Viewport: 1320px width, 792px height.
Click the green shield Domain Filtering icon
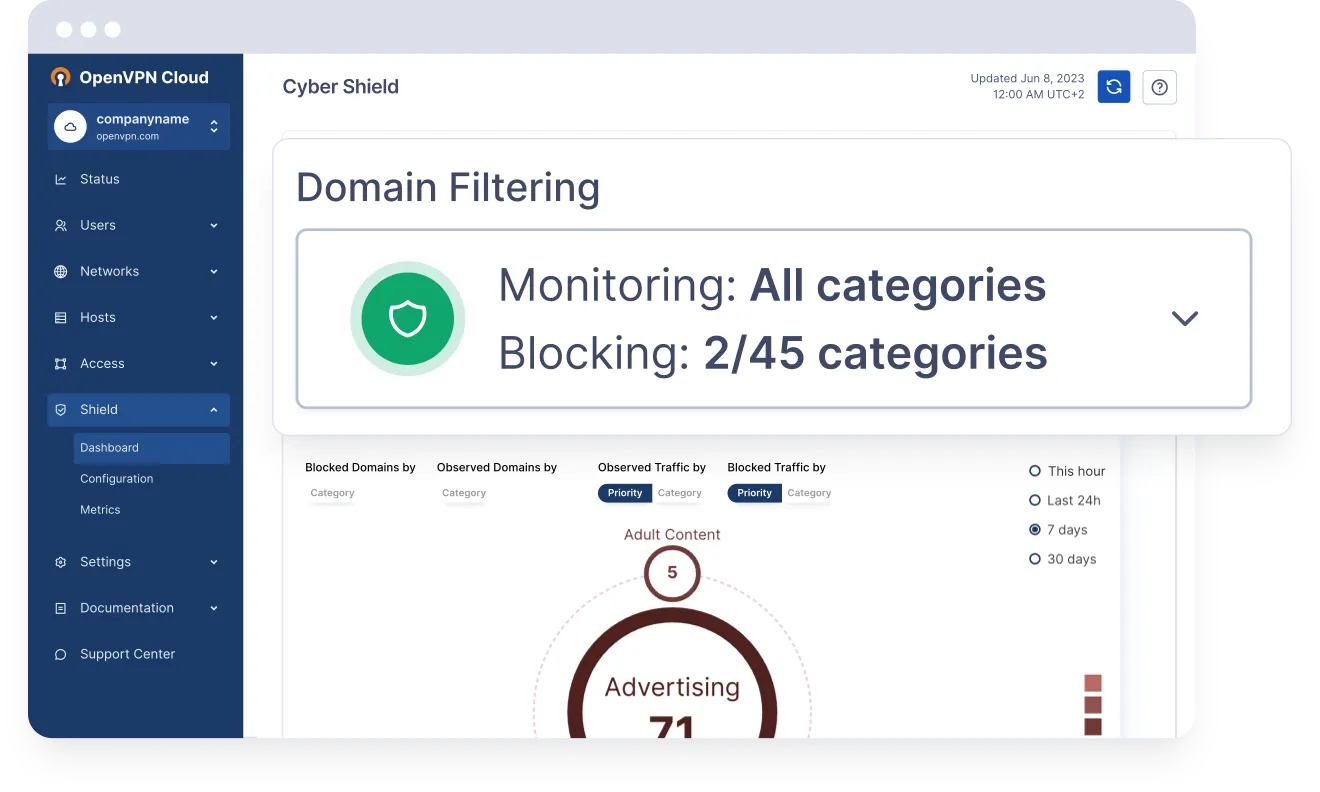click(x=408, y=319)
